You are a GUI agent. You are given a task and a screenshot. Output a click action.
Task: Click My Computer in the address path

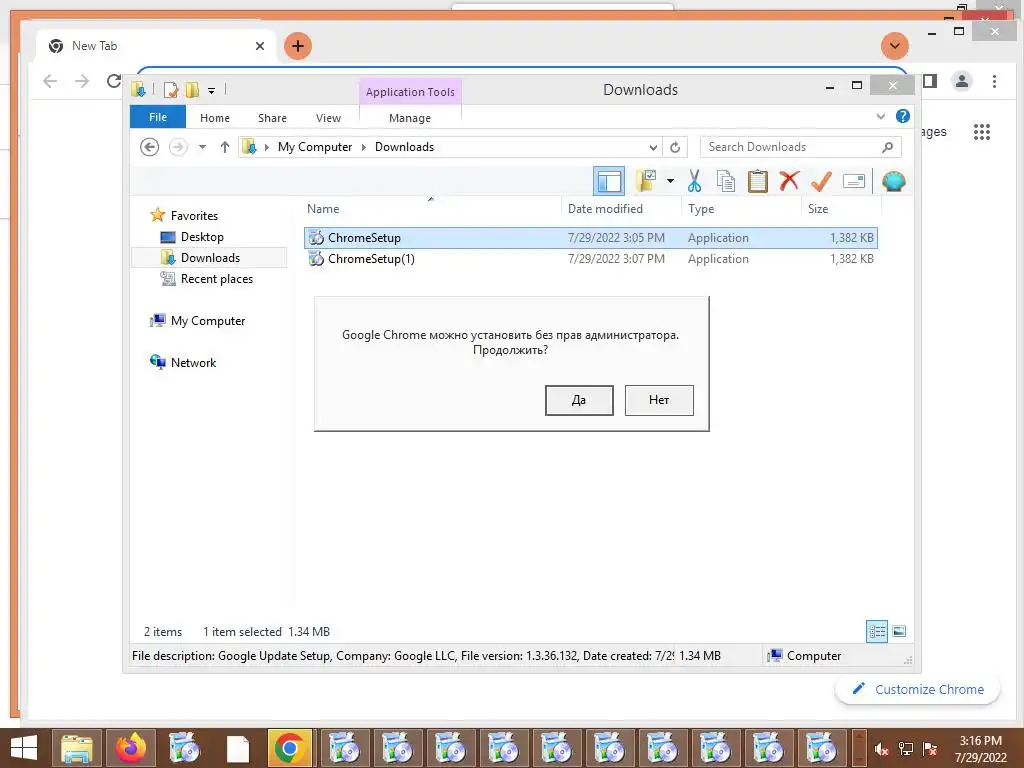315,147
